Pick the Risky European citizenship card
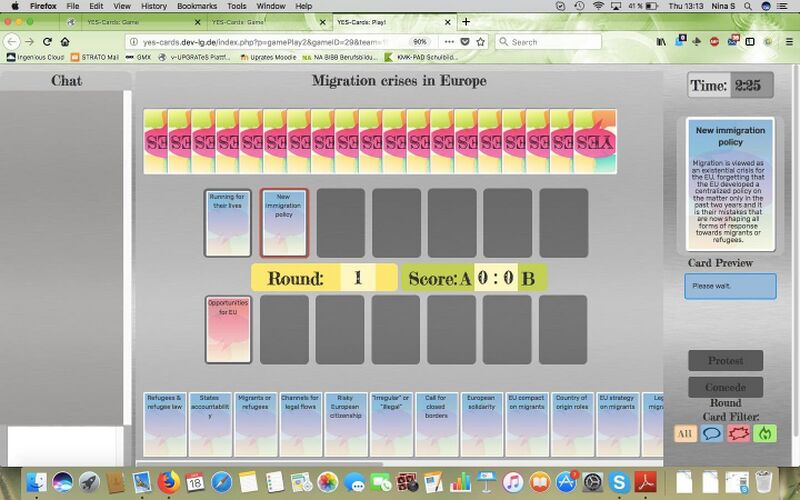The height and width of the screenshot is (500, 800). 345,424
